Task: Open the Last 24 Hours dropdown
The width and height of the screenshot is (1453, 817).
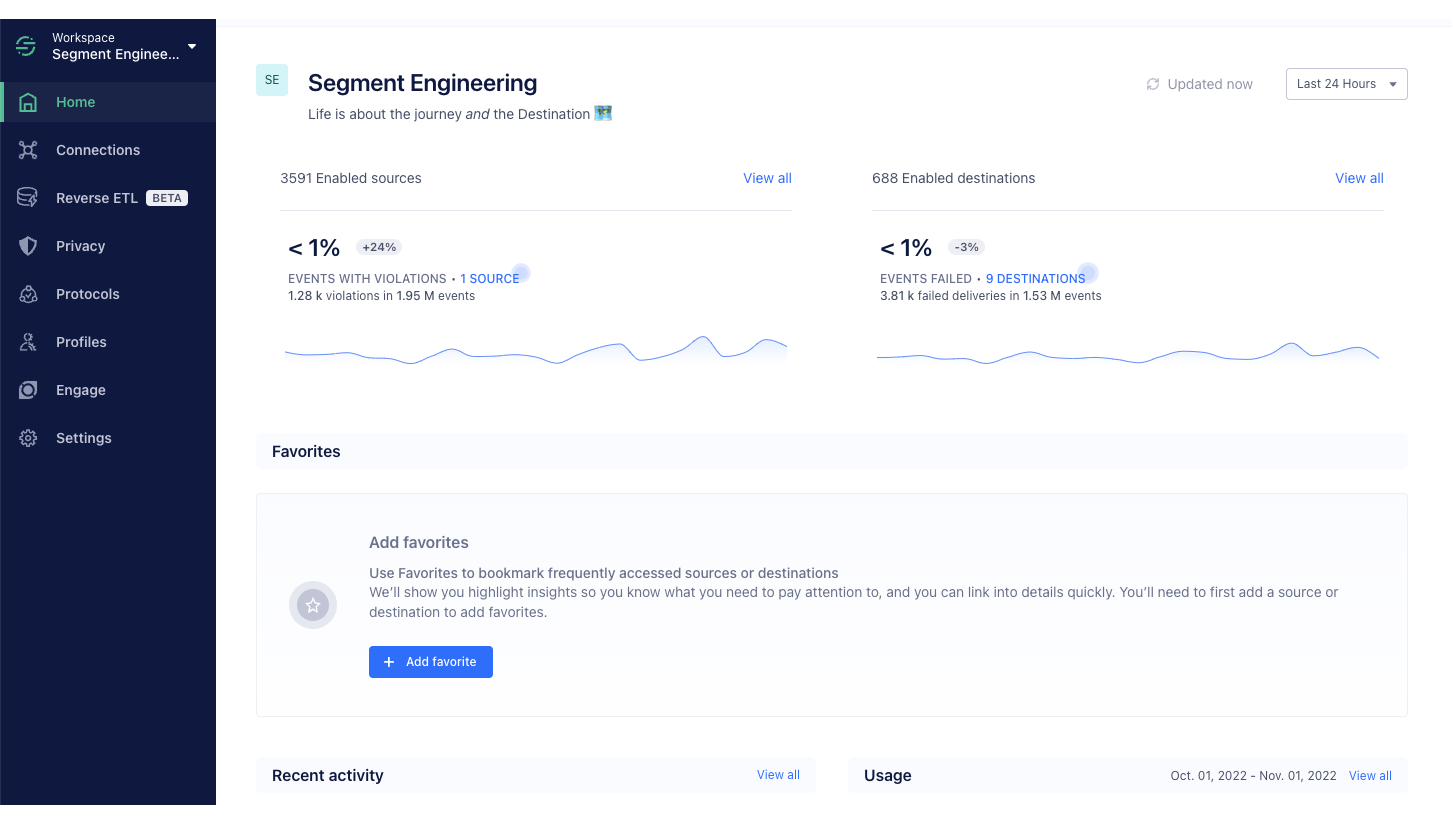Action: pos(1346,84)
